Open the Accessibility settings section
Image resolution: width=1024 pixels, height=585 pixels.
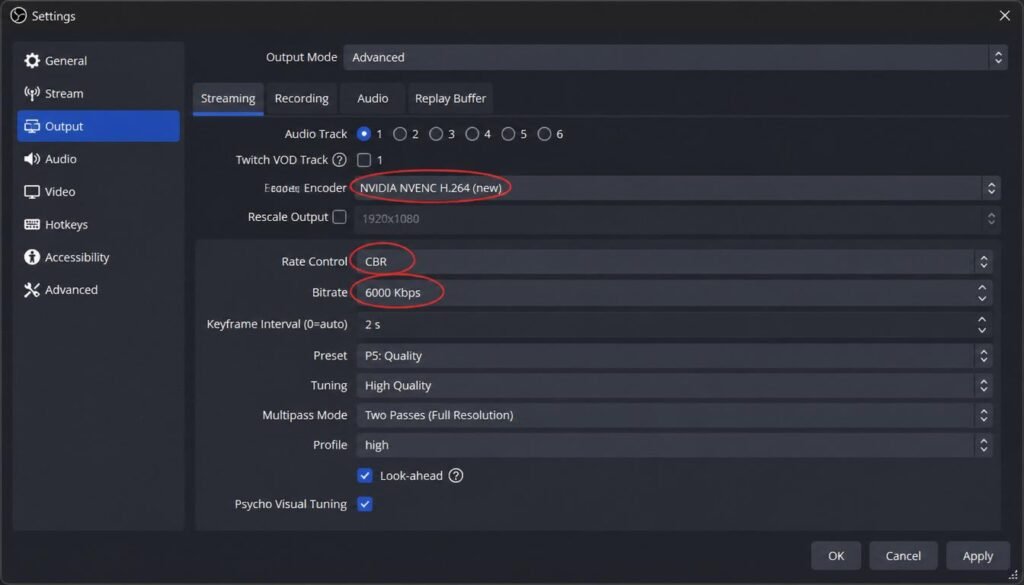point(98,257)
